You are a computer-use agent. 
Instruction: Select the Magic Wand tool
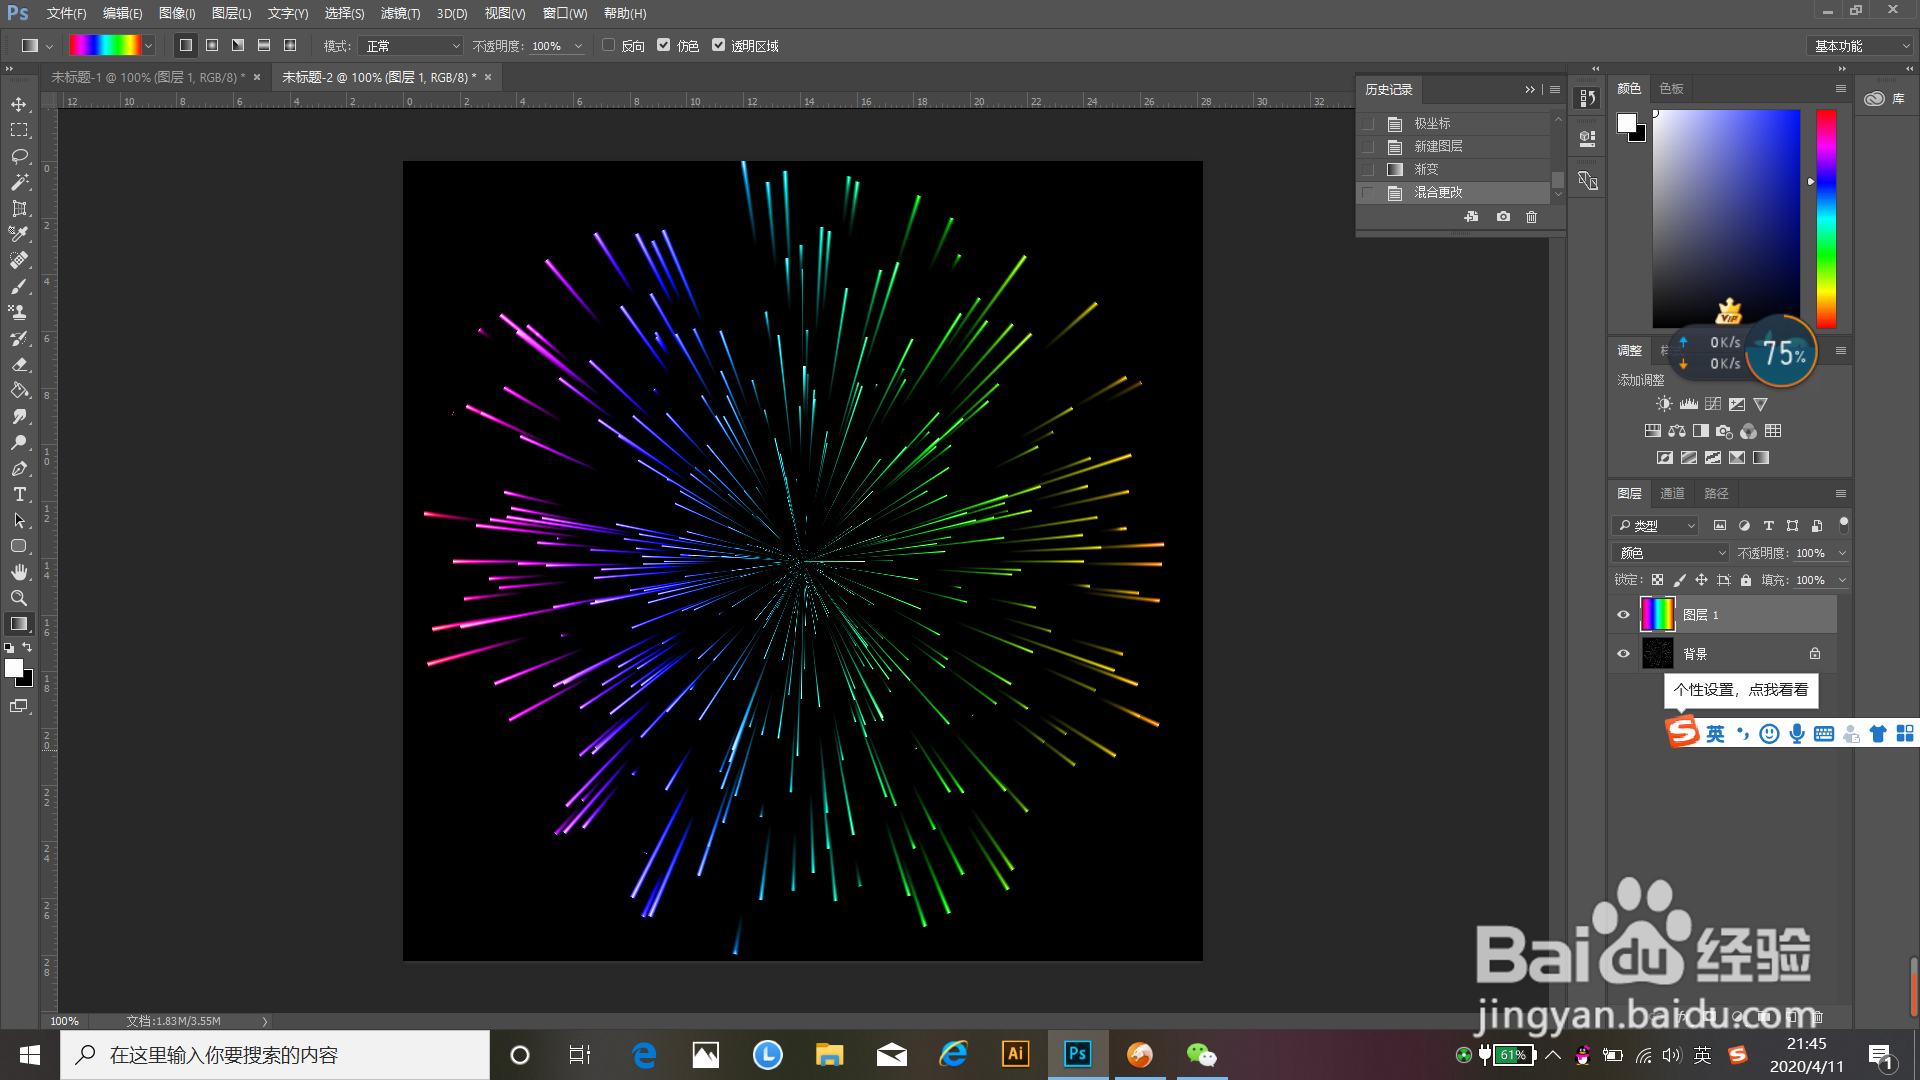19,182
